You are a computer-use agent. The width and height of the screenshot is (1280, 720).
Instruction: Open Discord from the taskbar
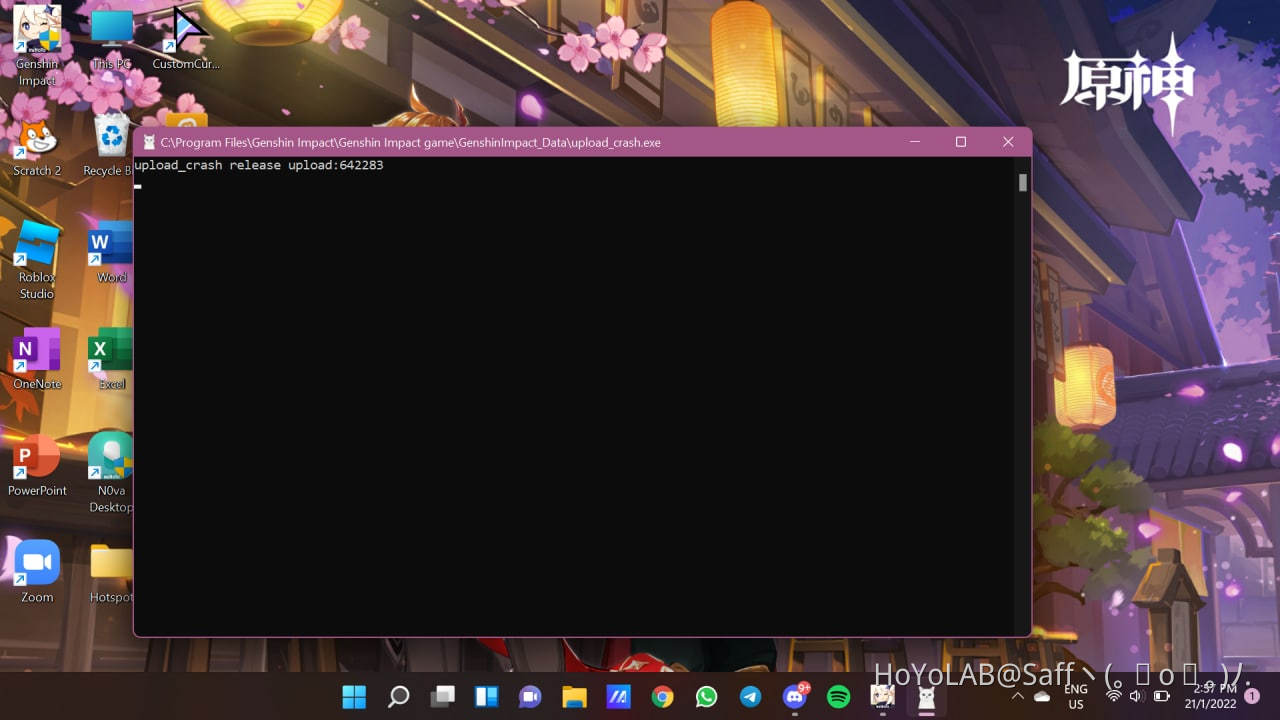tap(795, 697)
